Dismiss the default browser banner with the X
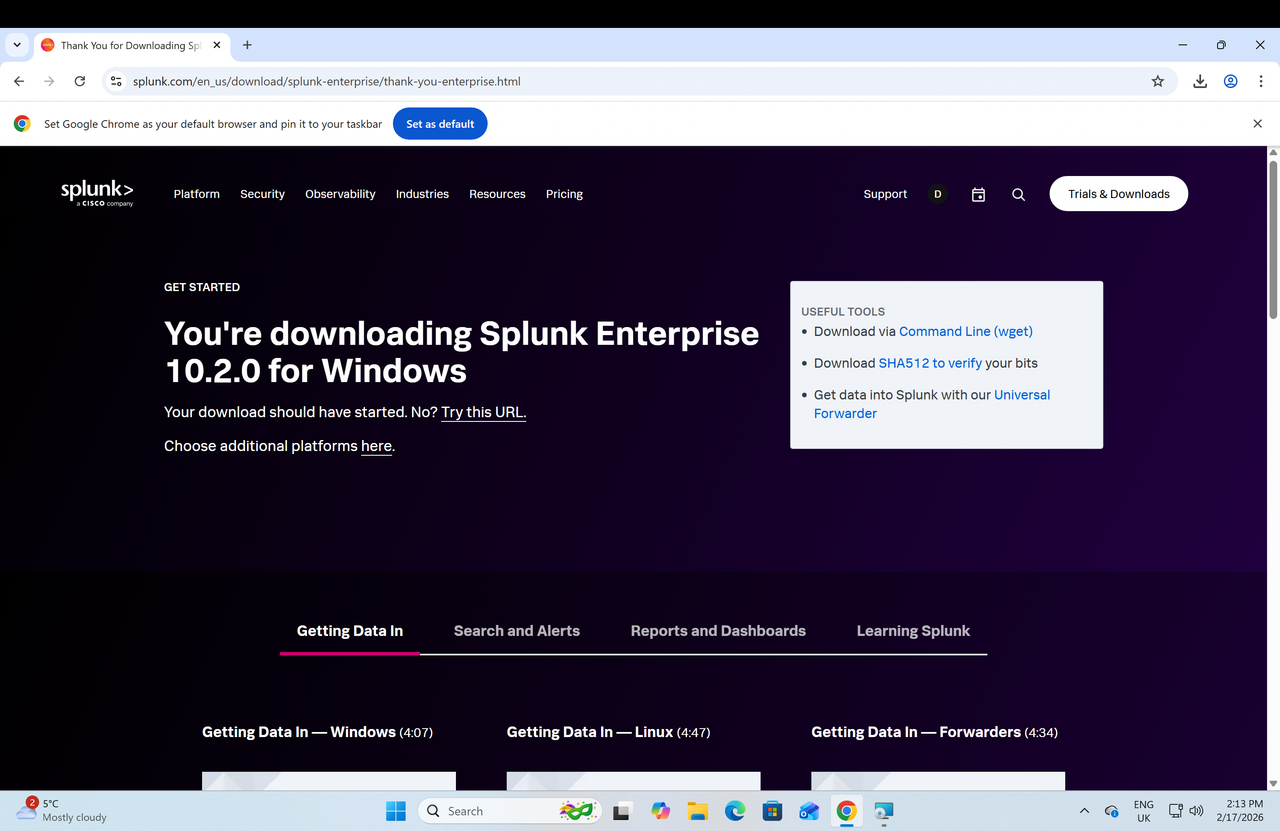 (x=1258, y=124)
